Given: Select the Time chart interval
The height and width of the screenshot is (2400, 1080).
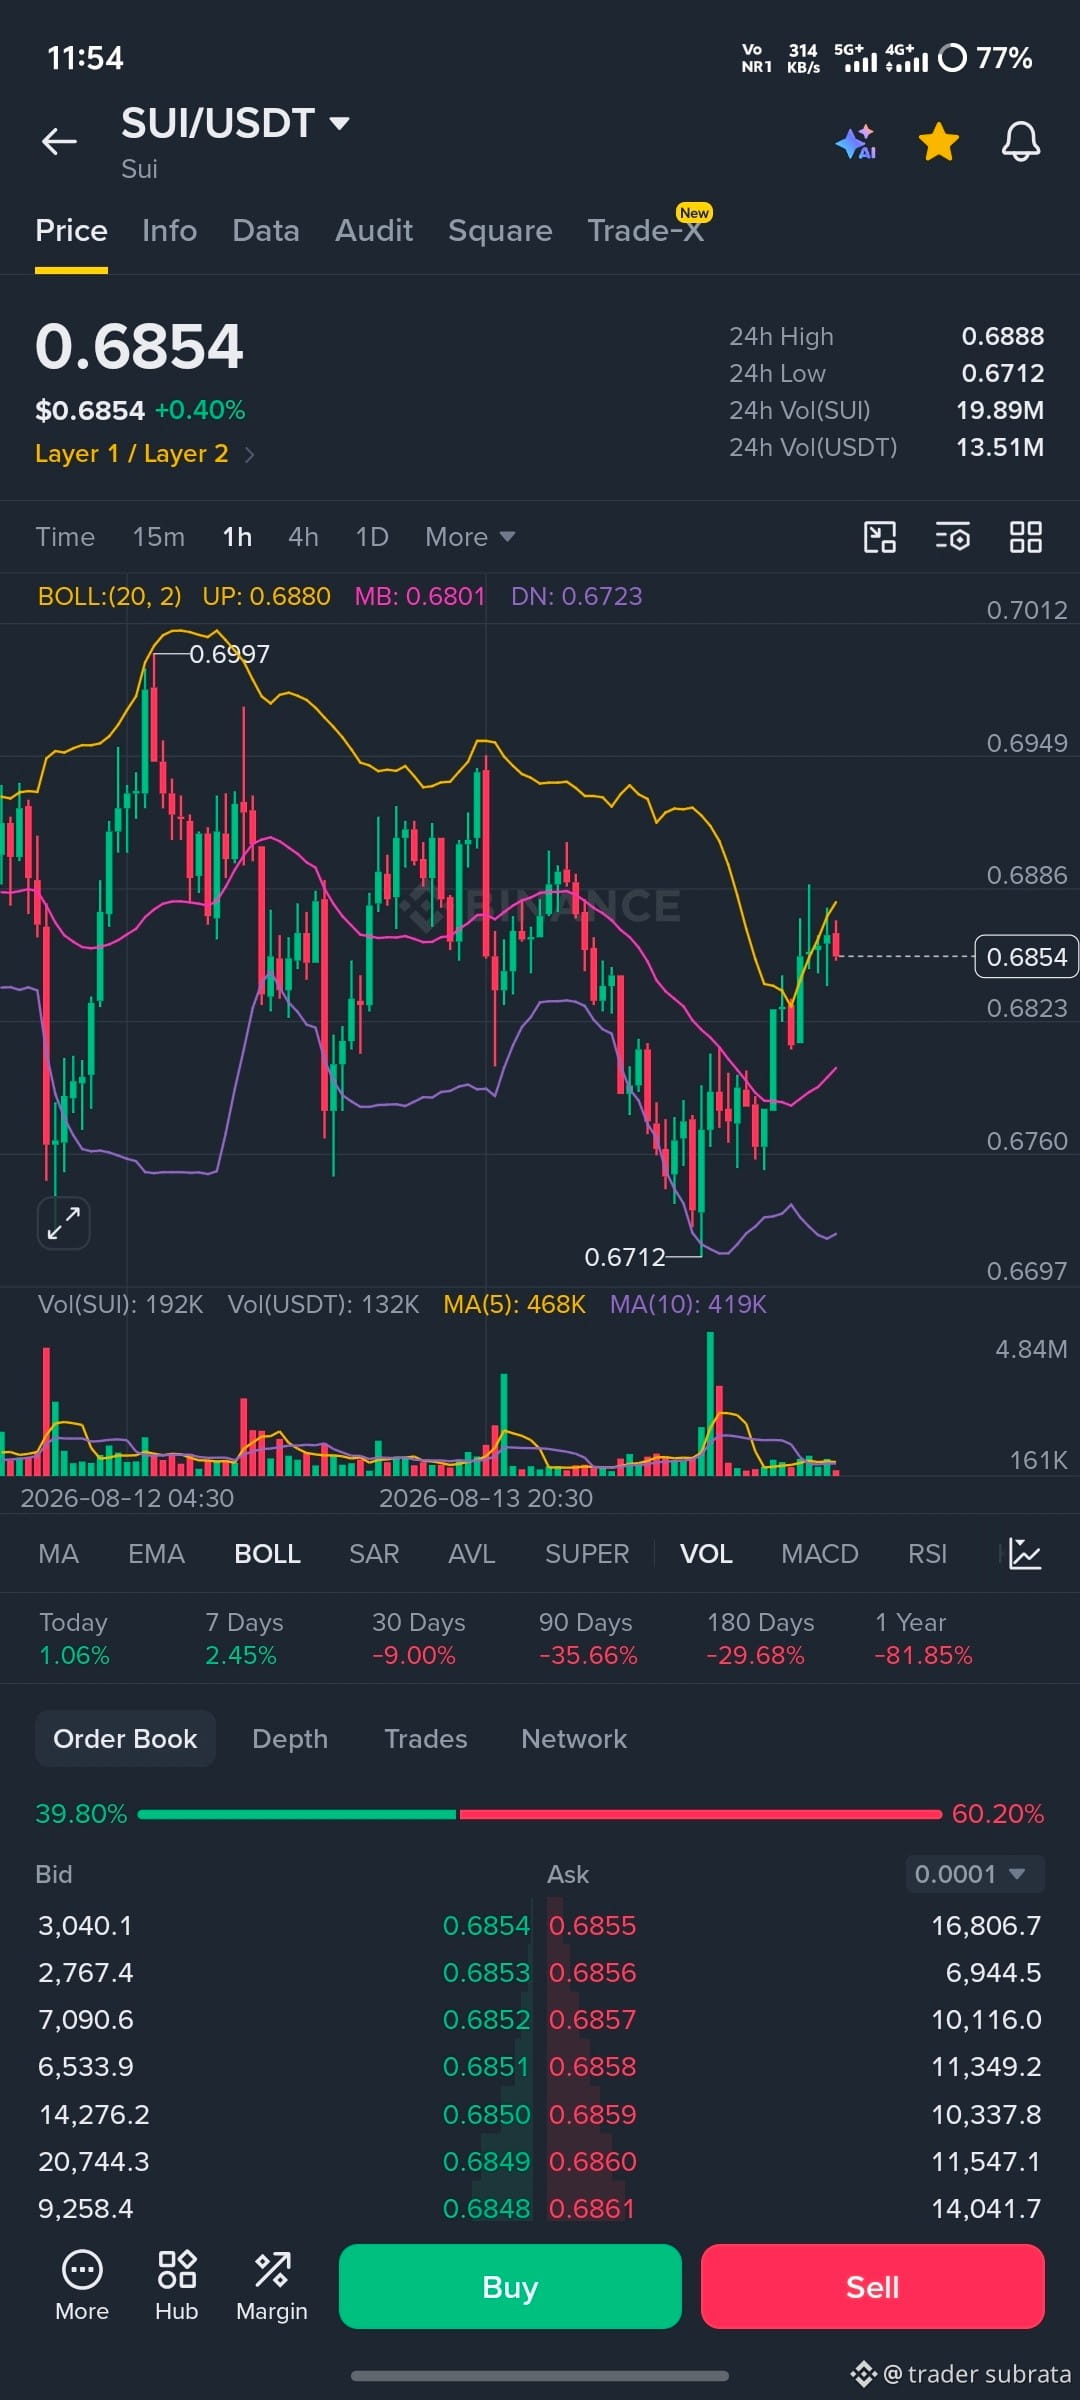Looking at the screenshot, I should click(65, 537).
